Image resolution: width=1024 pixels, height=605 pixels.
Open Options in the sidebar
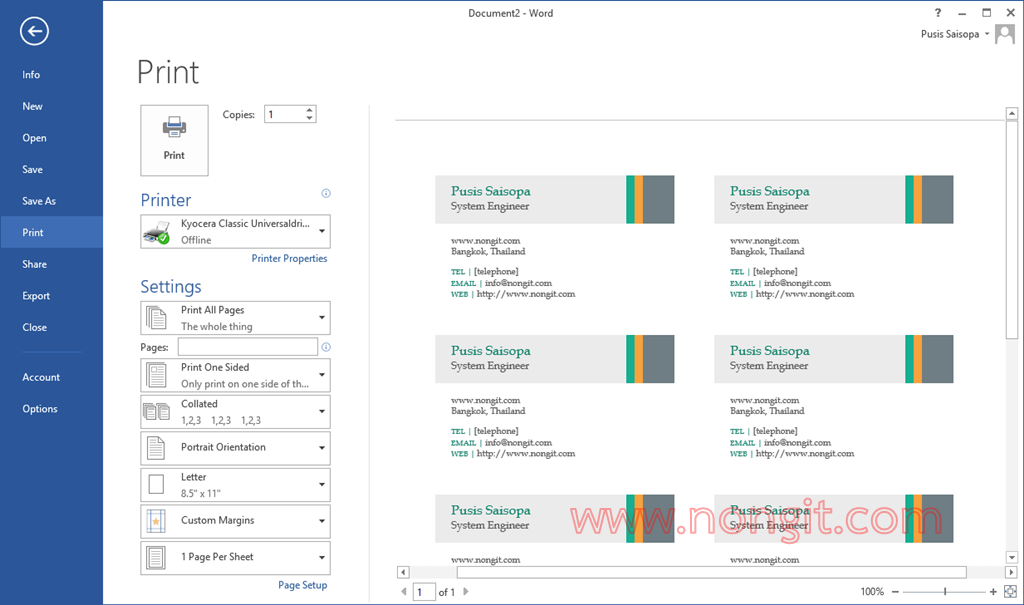tap(52, 408)
